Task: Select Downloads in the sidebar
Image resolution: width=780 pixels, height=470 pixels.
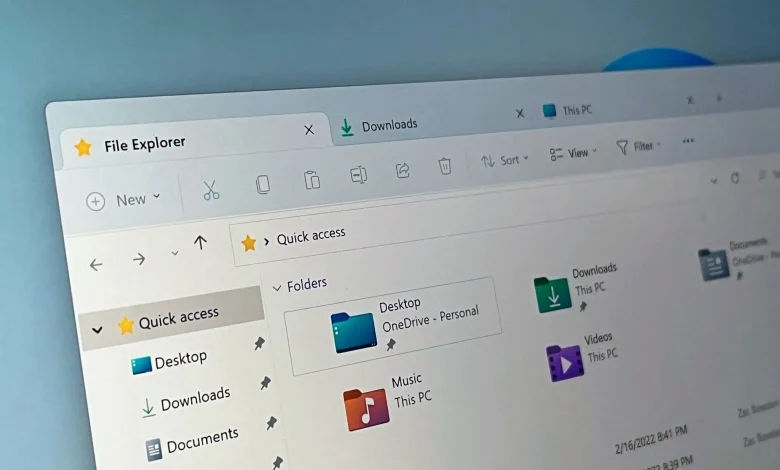Action: pos(187,401)
